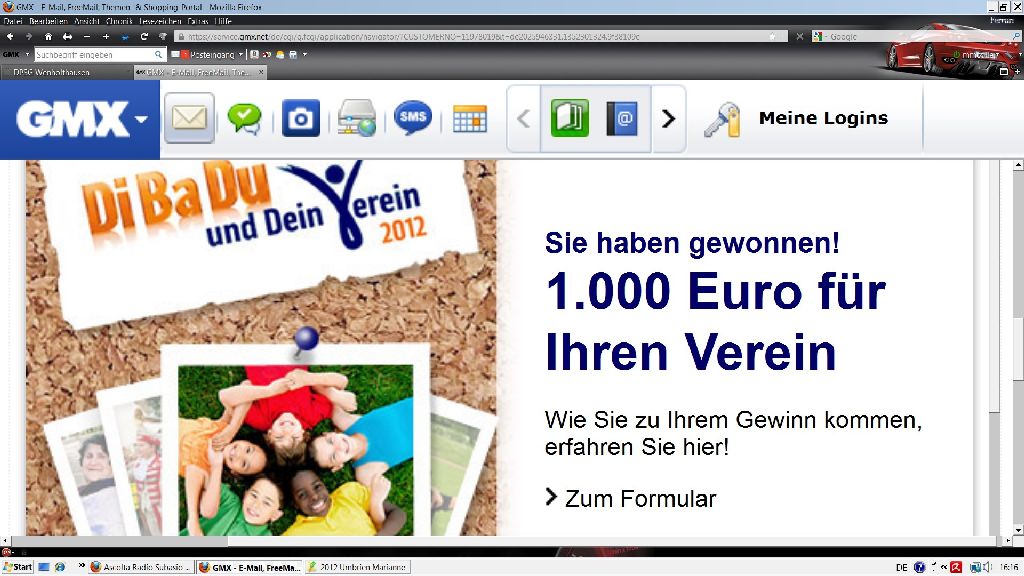Open the Hilfe menu

(x=223, y=21)
